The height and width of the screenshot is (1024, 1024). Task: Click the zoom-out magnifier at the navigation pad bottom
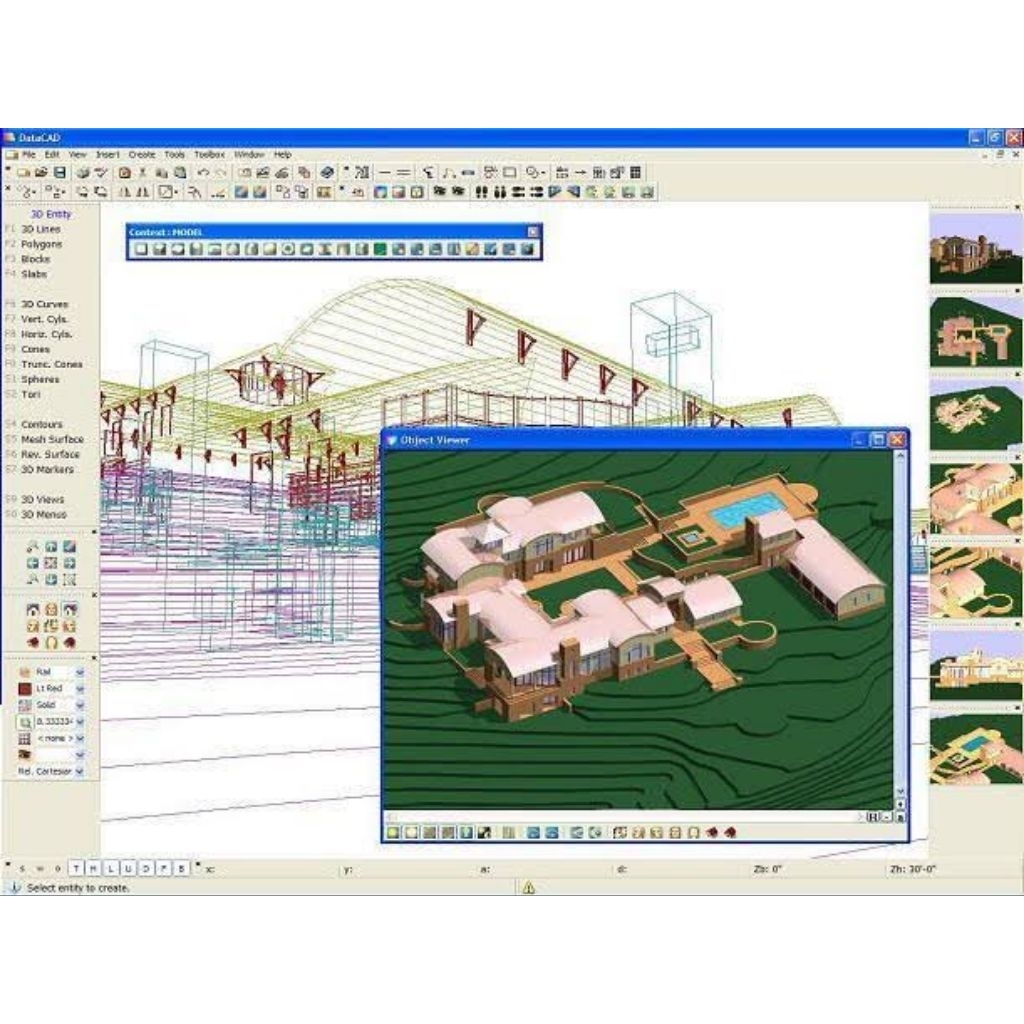point(33,579)
